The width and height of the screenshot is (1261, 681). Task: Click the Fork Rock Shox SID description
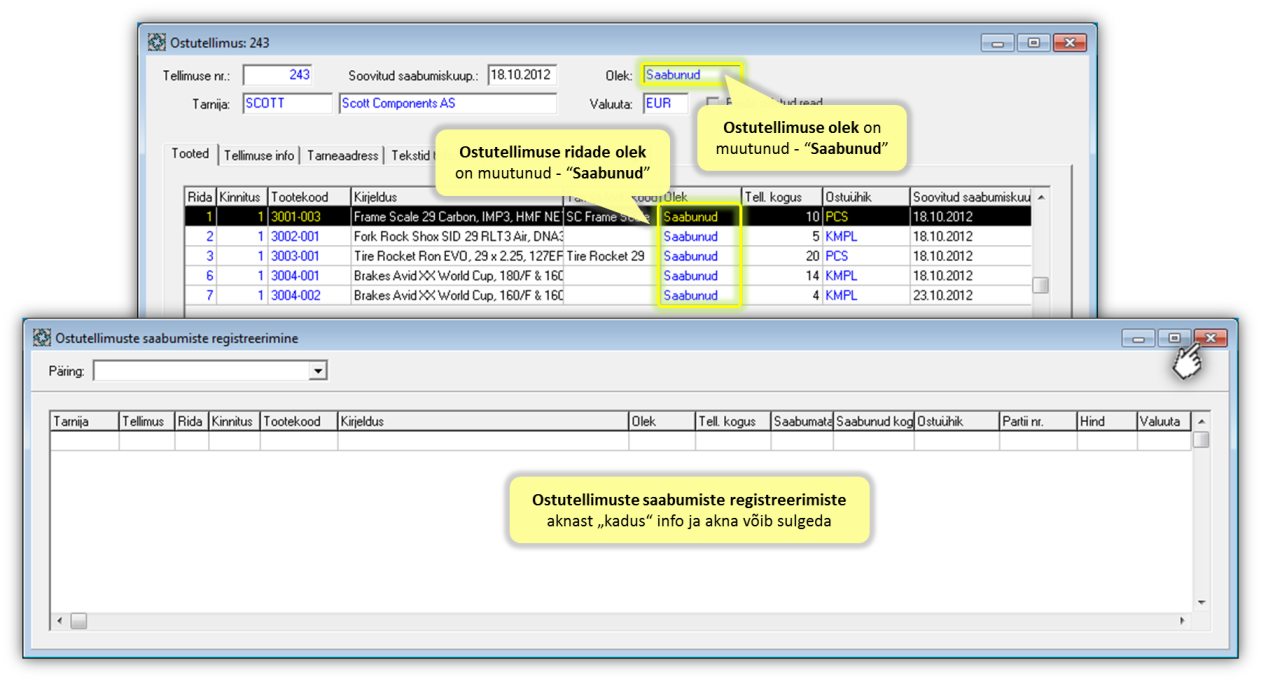tap(457, 236)
